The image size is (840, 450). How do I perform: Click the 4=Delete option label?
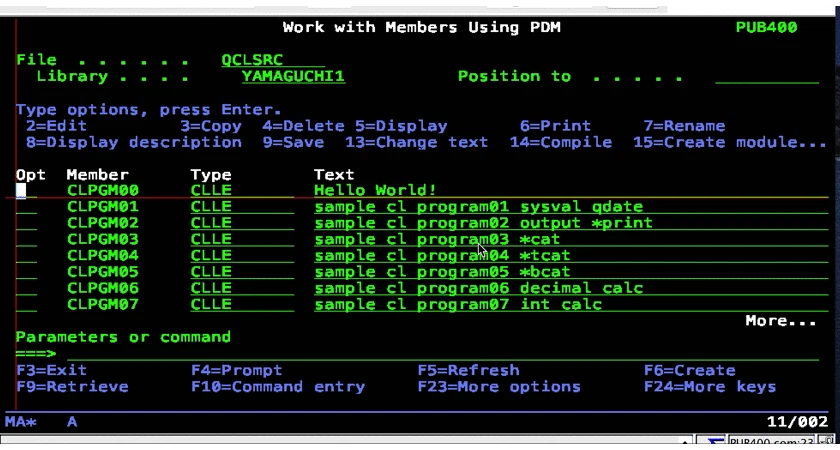click(x=303, y=126)
